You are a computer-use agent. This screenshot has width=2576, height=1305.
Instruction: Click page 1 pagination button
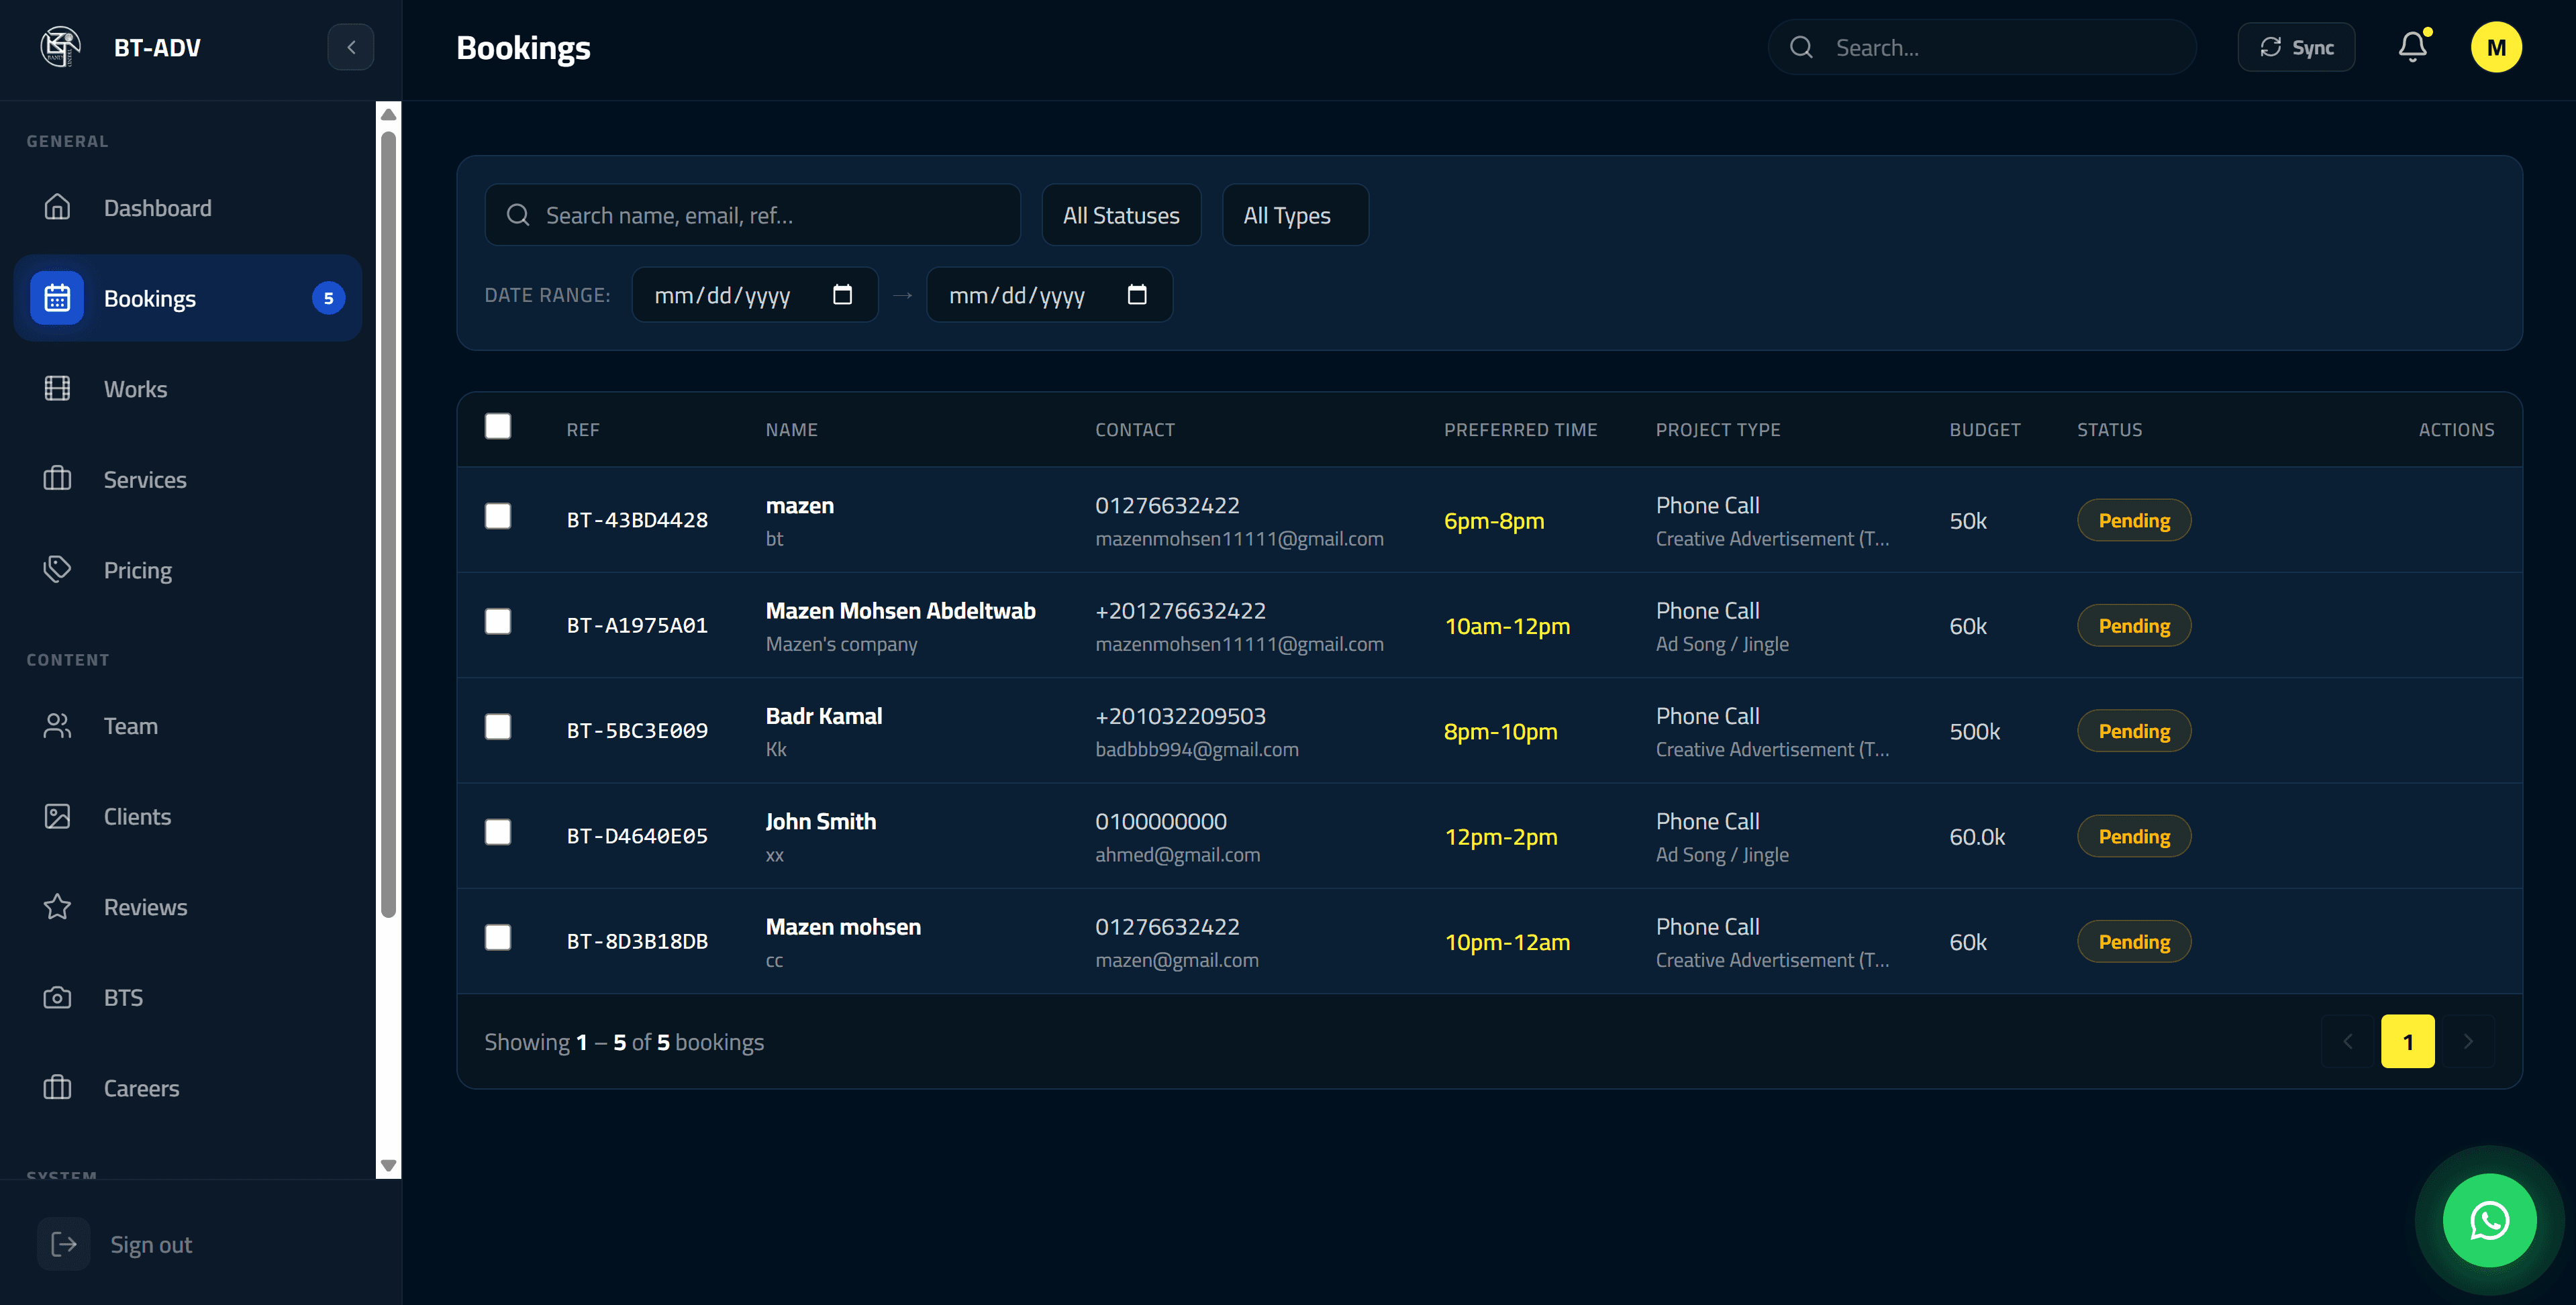[x=2408, y=1042]
